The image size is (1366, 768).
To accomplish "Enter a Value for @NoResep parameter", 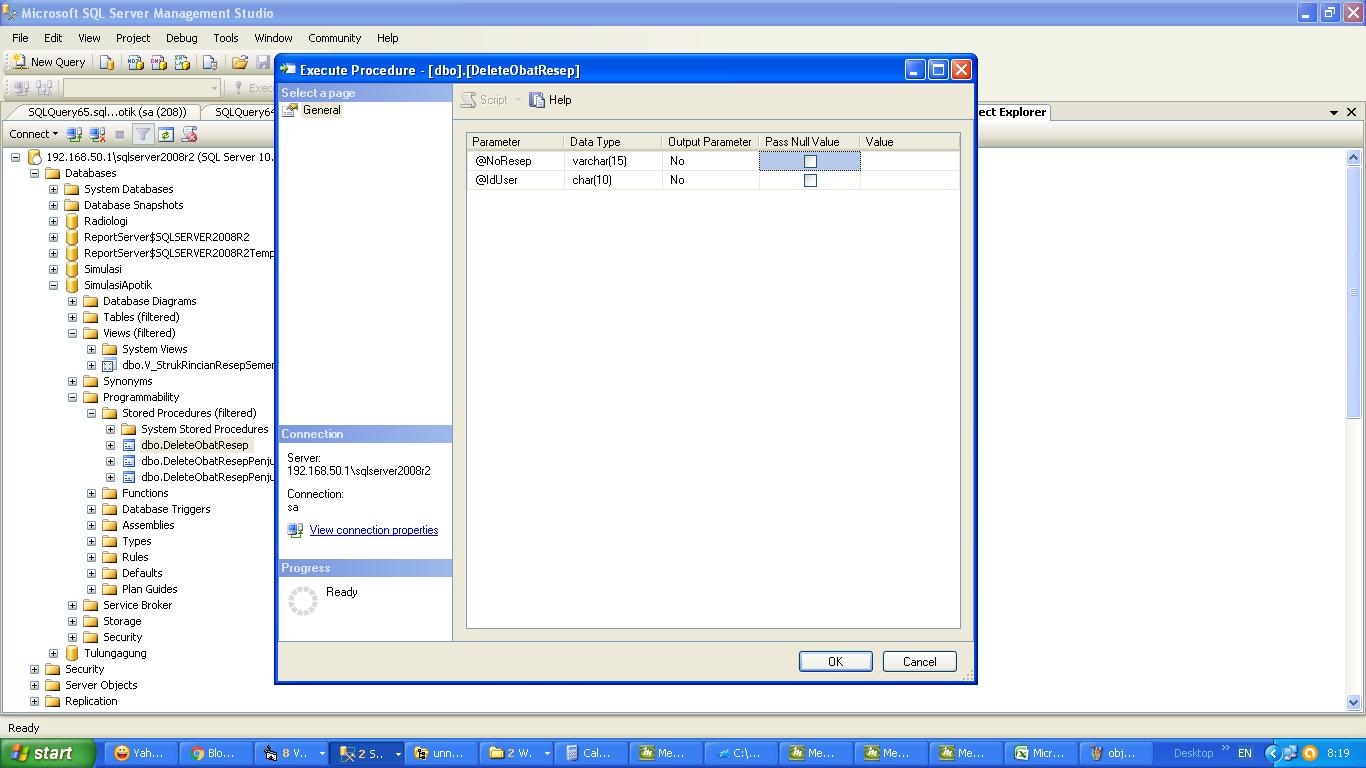I will [910, 160].
